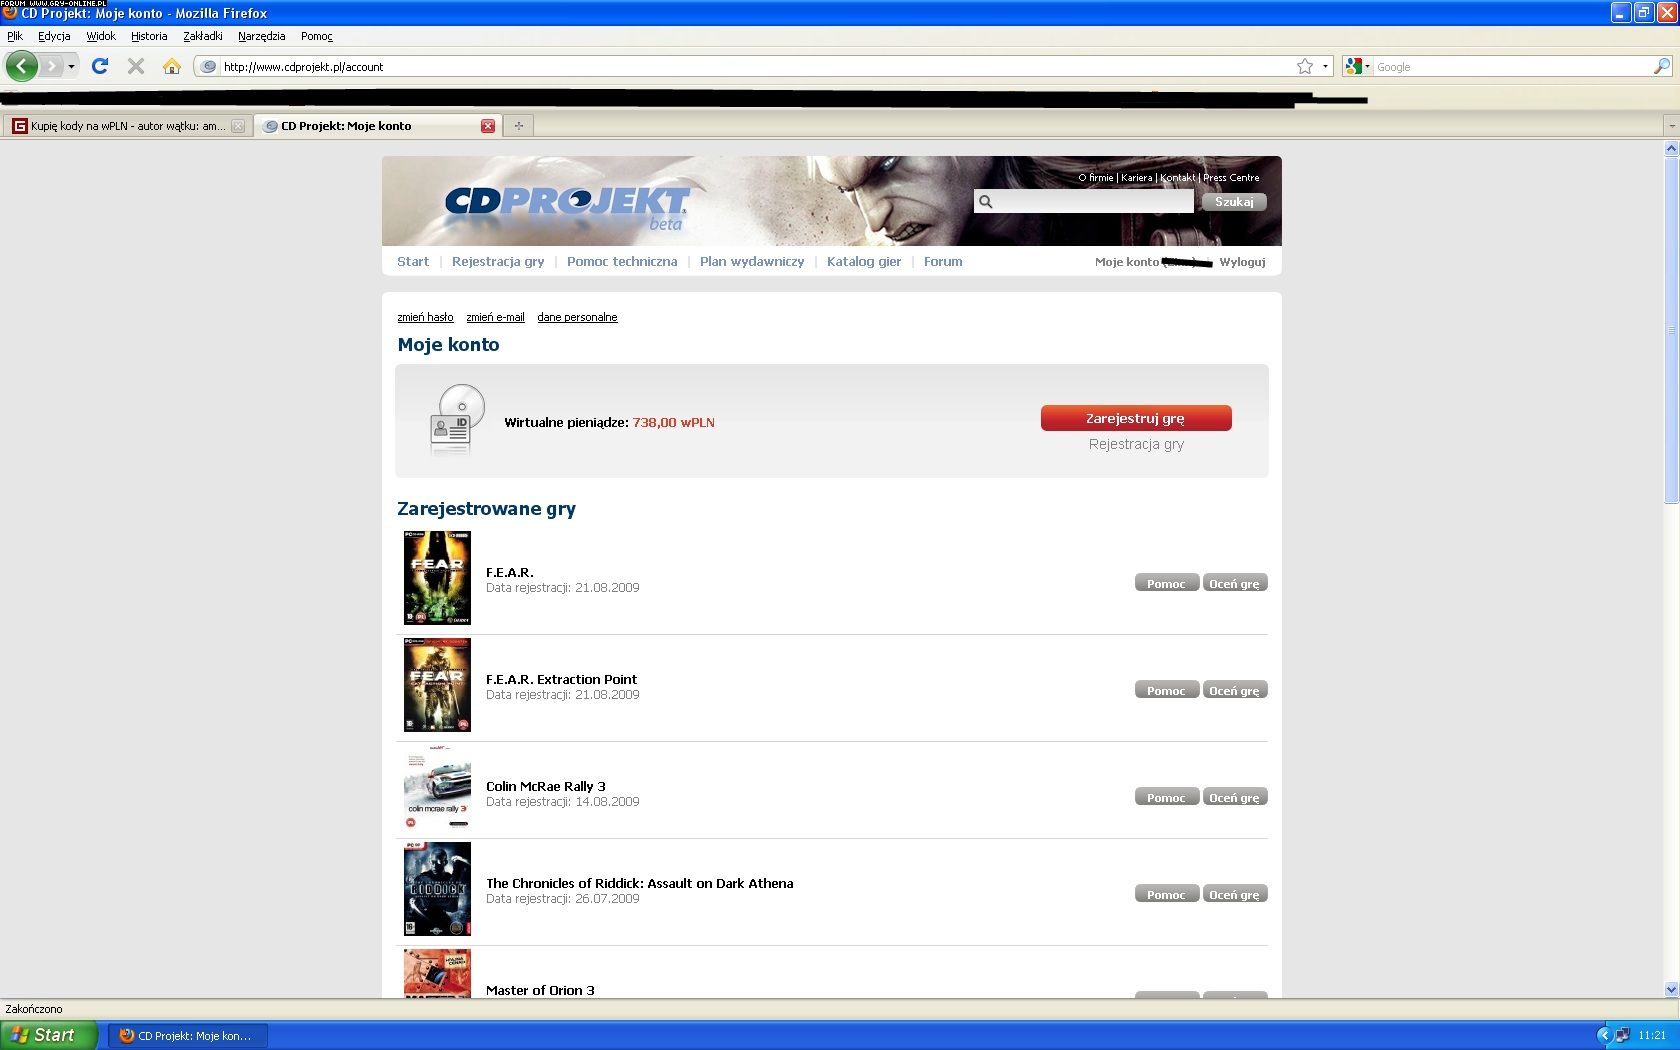Open the Kontakt link
The width and height of the screenshot is (1680, 1050).
point(1178,177)
